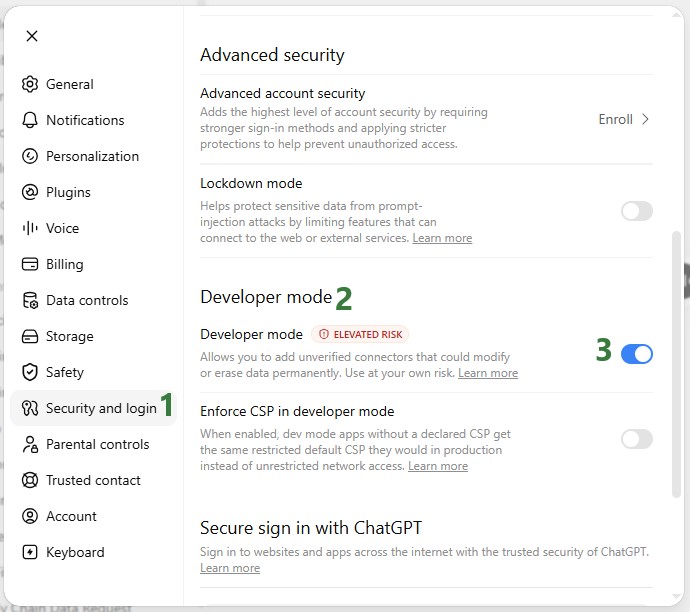Viewport: 690px width, 612px height.
Task: Click the settings panel vertical scrollbar
Action: click(676, 364)
